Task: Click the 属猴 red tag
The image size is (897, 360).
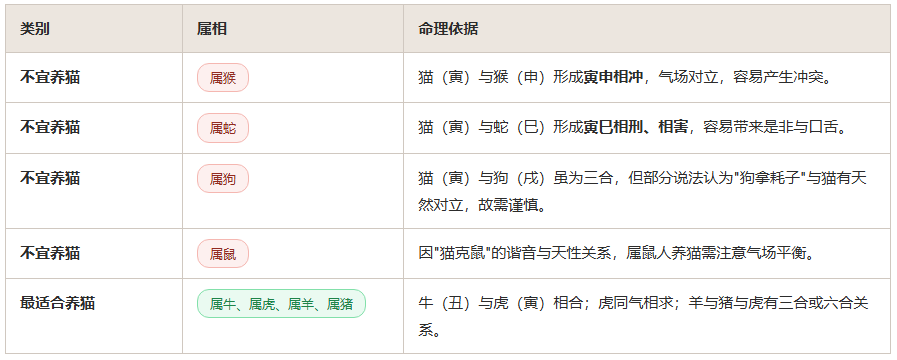Action: coord(223,78)
